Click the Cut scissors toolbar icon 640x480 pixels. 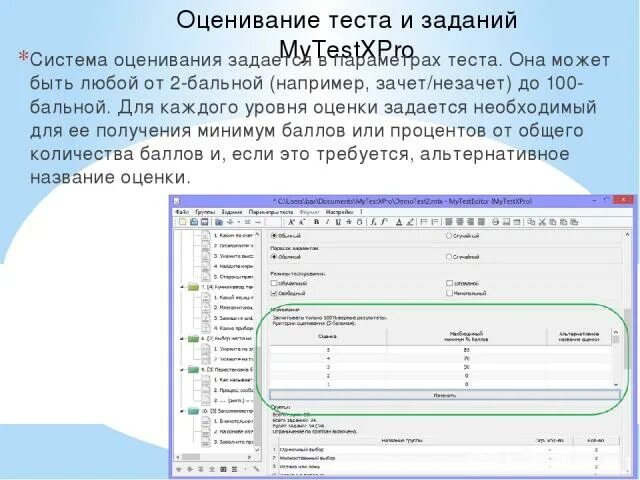click(x=542, y=222)
